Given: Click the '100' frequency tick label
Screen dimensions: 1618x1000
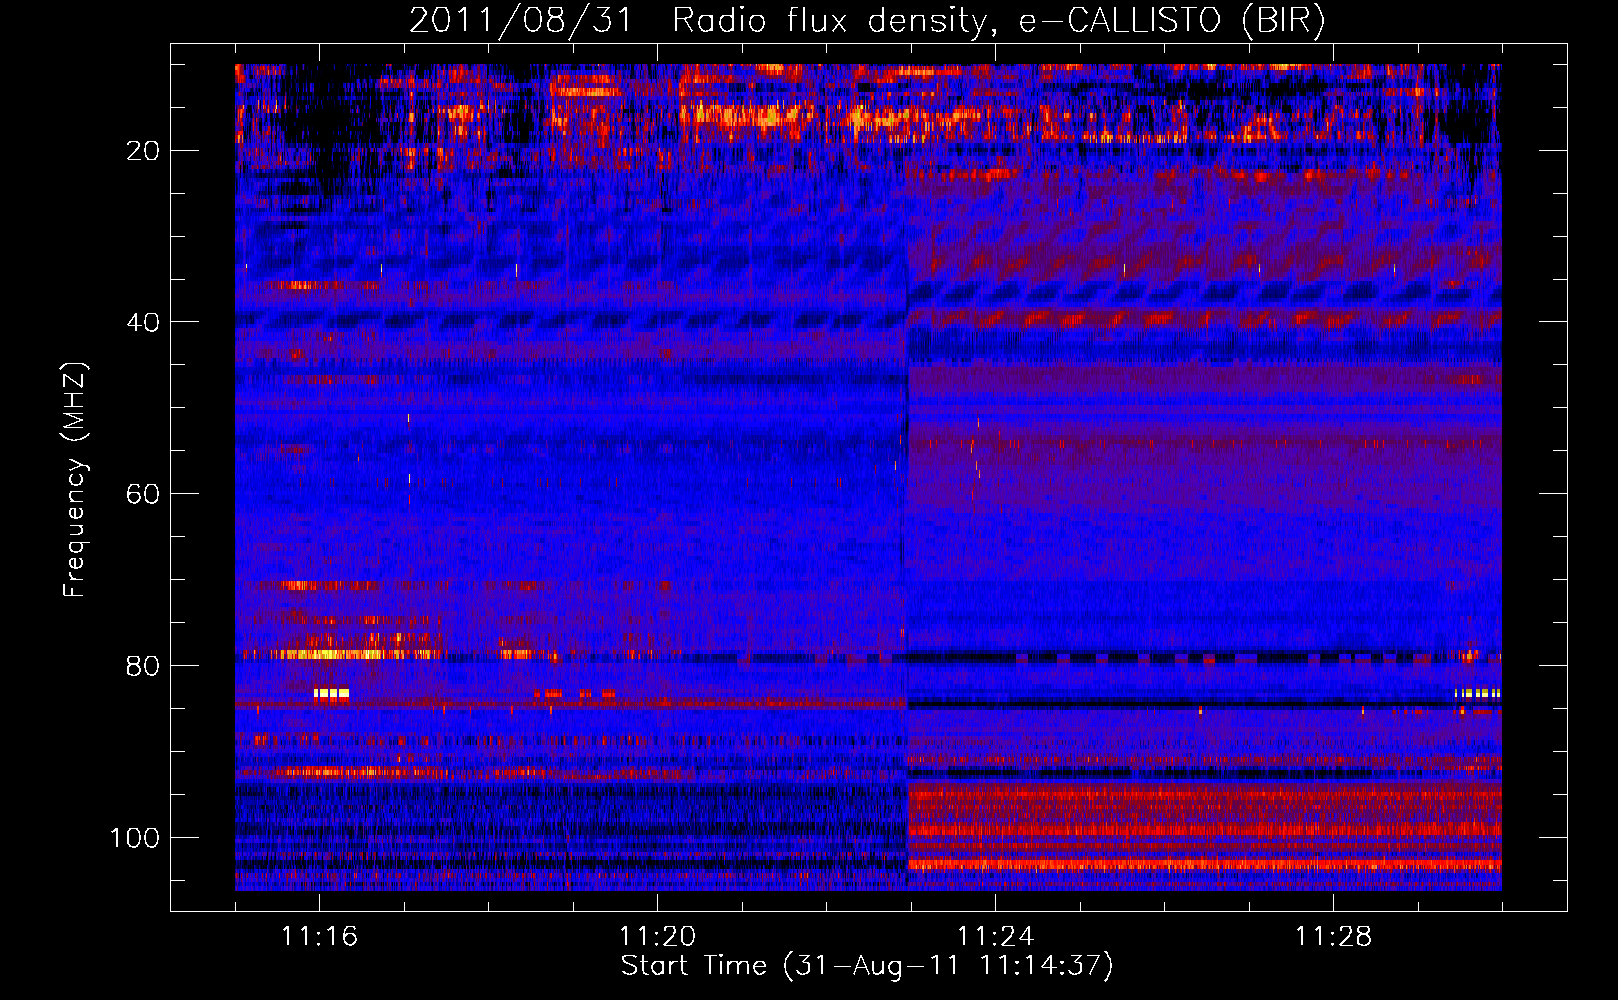Looking at the screenshot, I should coord(135,837).
